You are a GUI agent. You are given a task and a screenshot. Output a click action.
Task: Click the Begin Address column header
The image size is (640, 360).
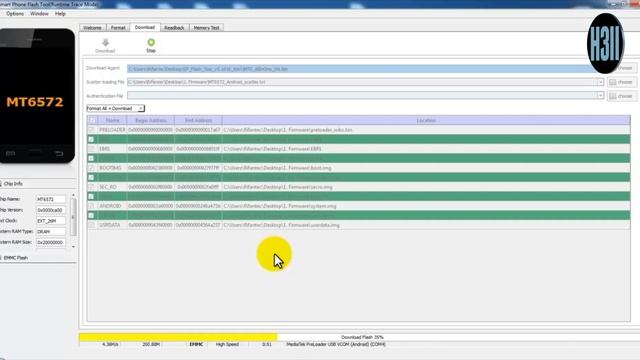[x=151, y=120]
